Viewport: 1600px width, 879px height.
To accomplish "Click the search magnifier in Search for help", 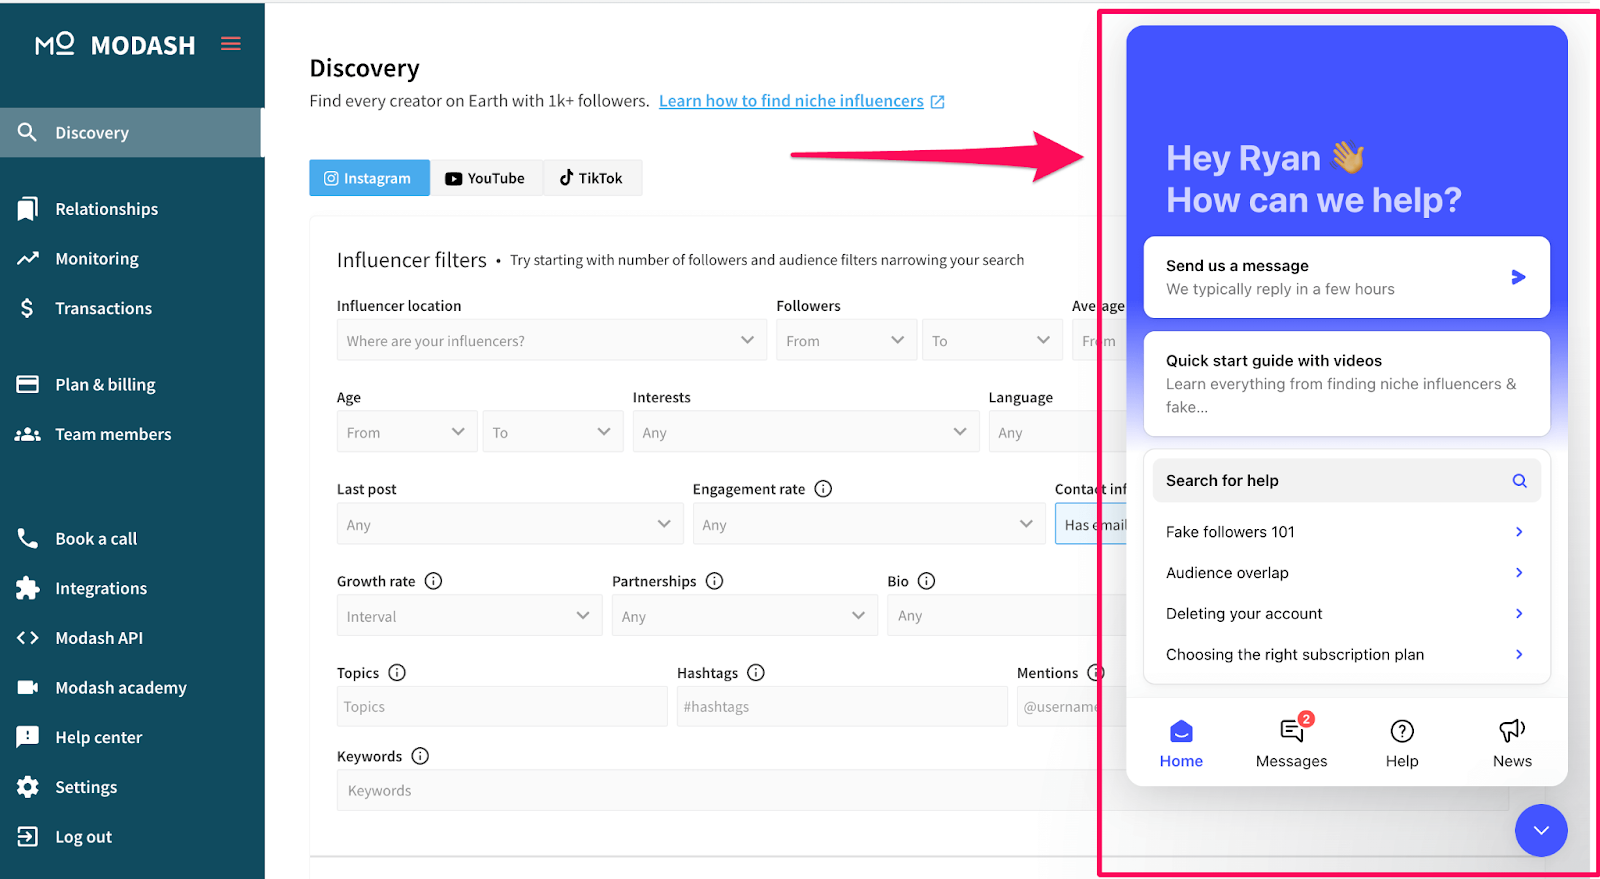I will [1519, 481].
